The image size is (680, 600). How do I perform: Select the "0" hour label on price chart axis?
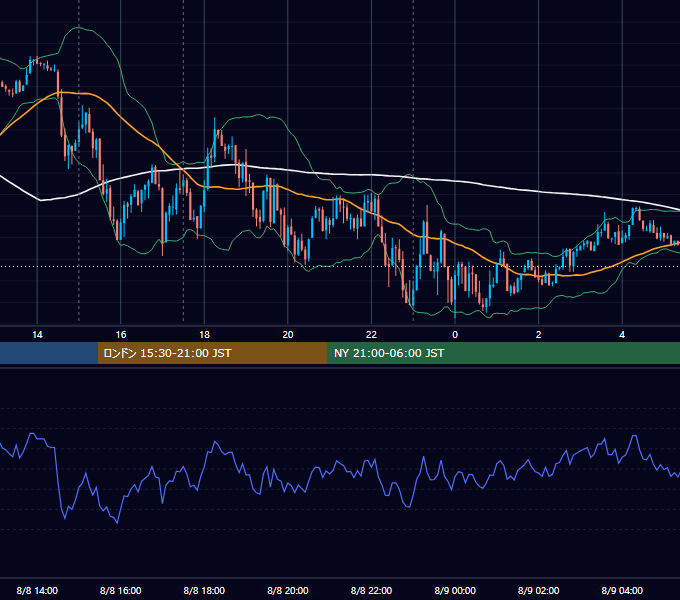pyautogui.click(x=455, y=335)
